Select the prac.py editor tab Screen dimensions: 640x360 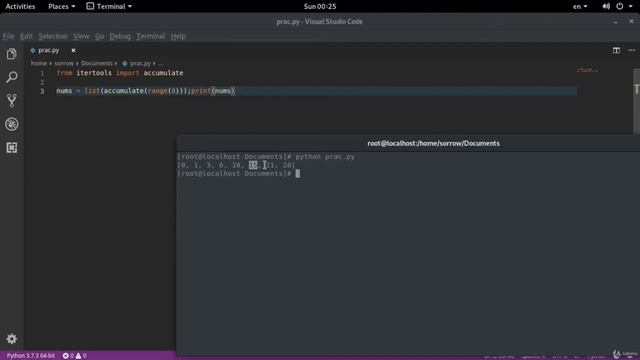point(49,50)
